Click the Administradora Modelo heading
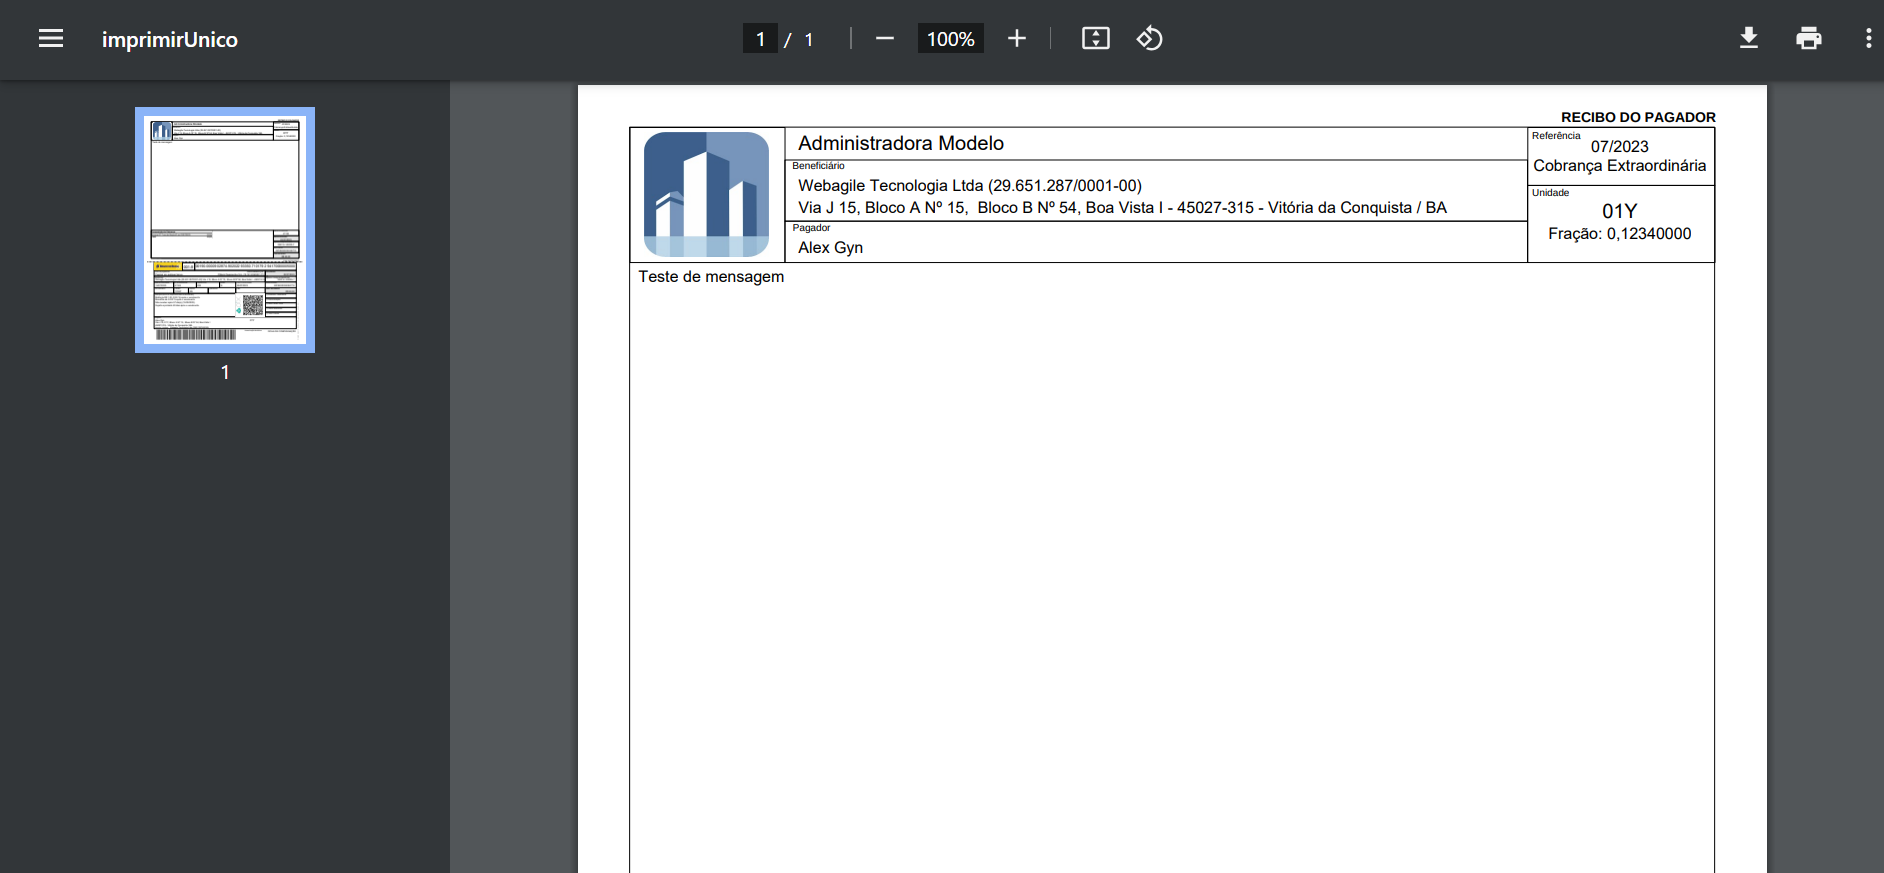 (x=900, y=144)
